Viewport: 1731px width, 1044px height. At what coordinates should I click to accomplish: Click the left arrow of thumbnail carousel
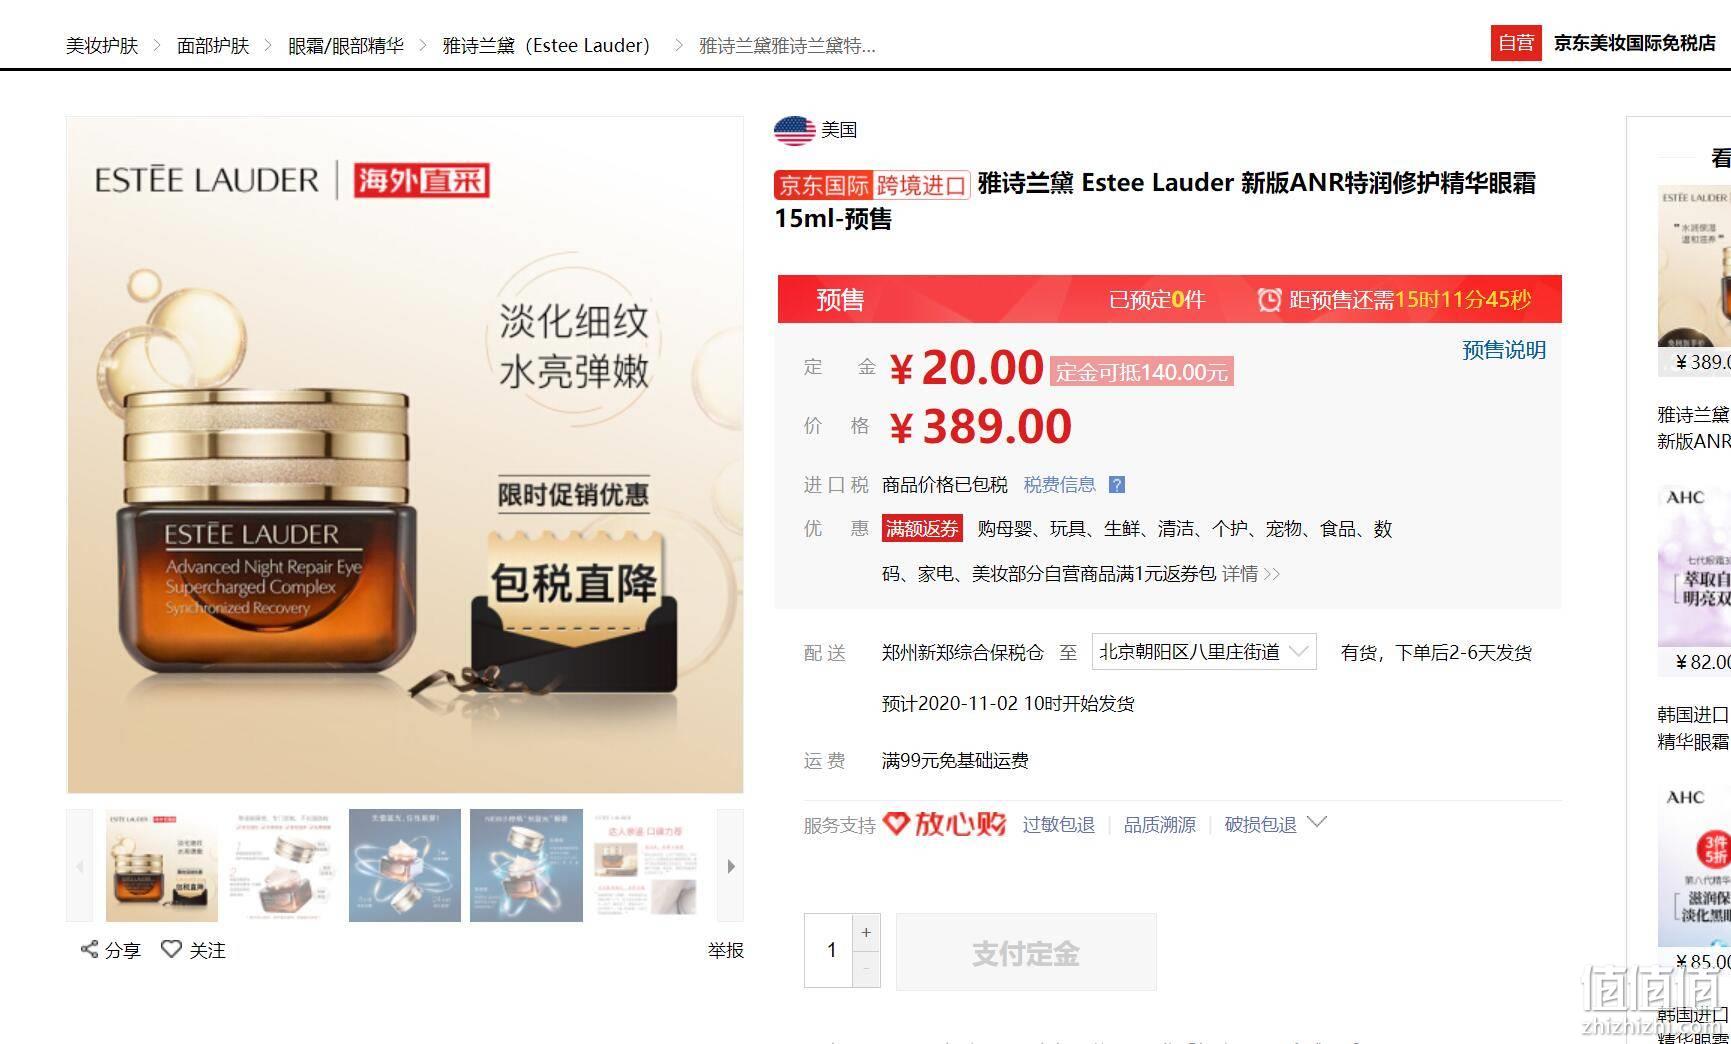coord(80,866)
